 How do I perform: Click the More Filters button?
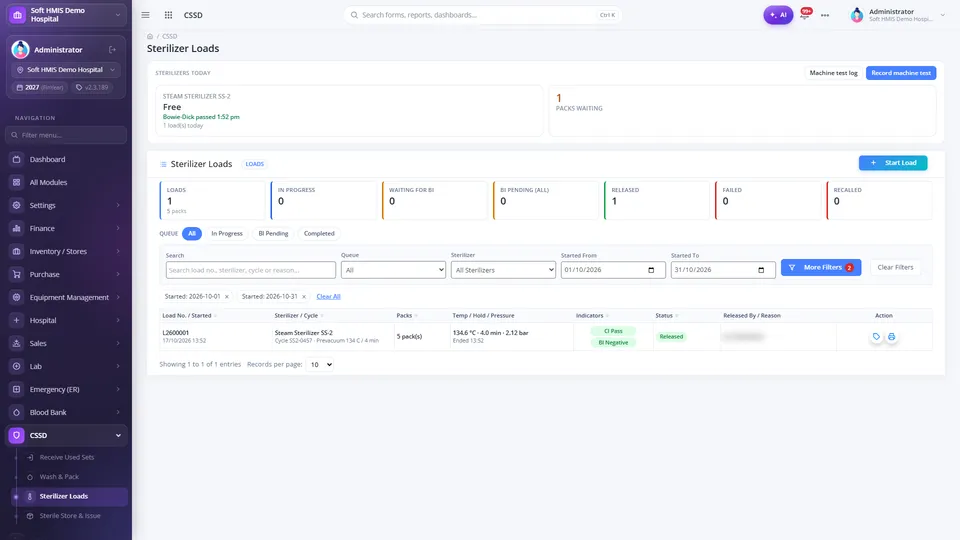click(x=821, y=268)
